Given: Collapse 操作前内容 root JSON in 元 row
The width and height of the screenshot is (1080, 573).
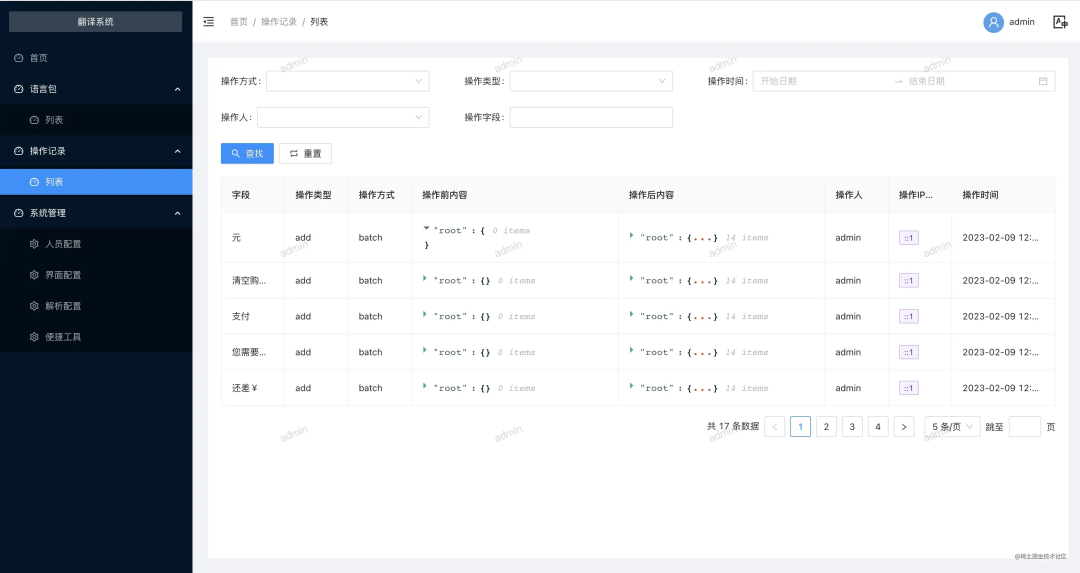Looking at the screenshot, I should point(426,228).
